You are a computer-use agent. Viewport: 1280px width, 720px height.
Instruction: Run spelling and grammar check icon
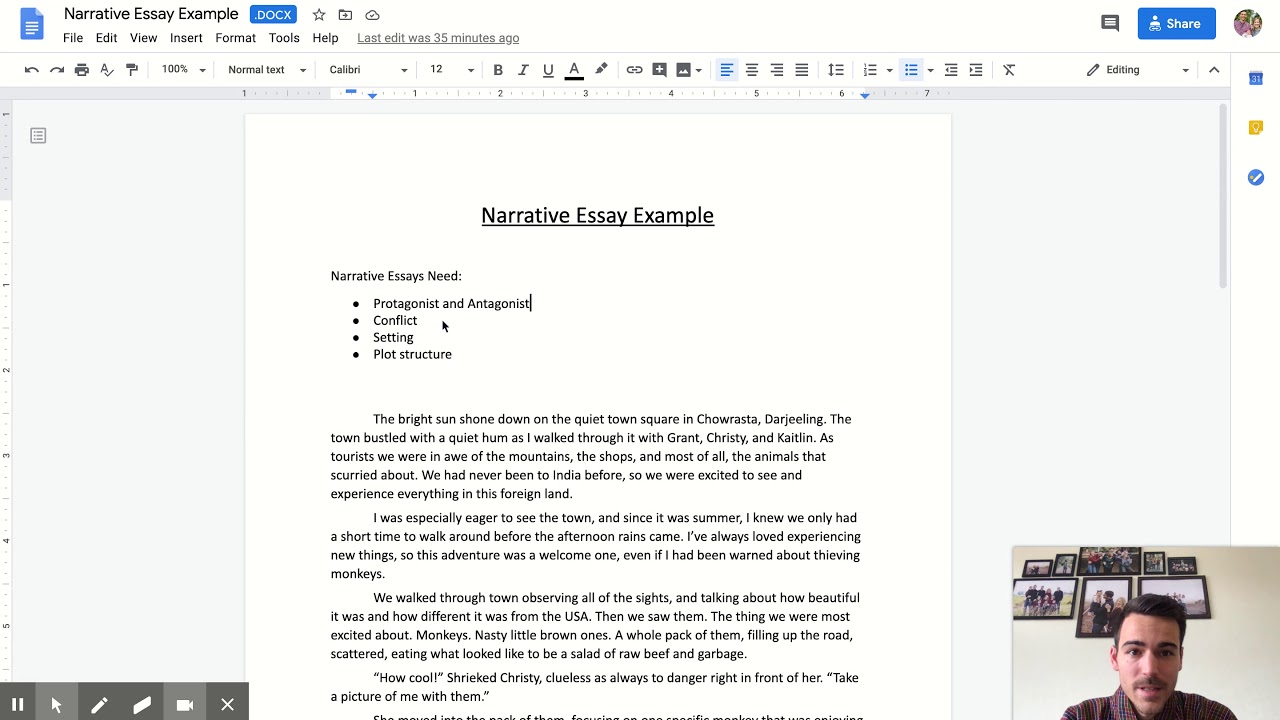click(107, 70)
